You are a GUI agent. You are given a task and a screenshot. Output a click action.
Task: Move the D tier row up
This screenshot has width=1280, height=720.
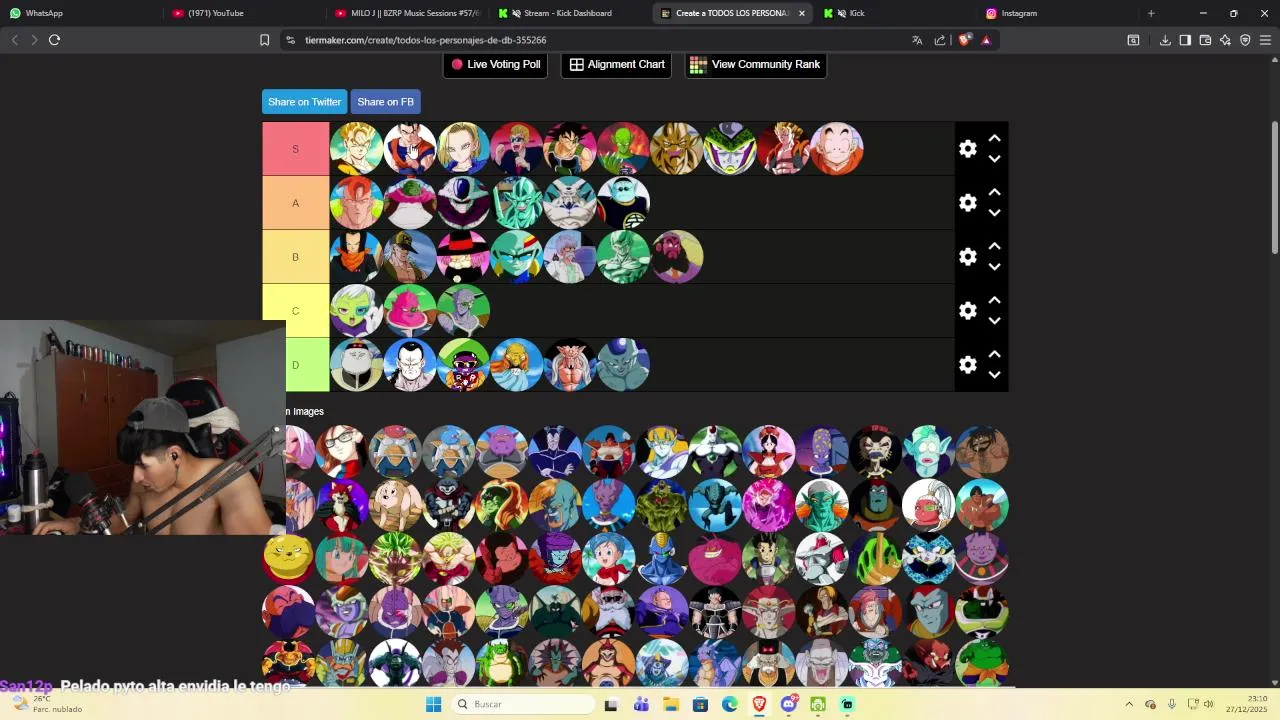point(994,355)
